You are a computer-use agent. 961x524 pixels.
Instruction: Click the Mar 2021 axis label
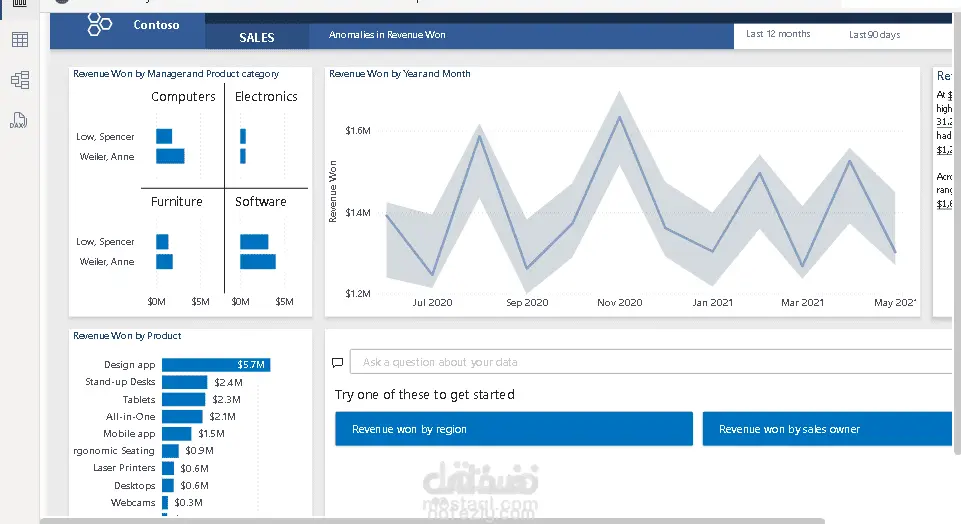pos(802,303)
